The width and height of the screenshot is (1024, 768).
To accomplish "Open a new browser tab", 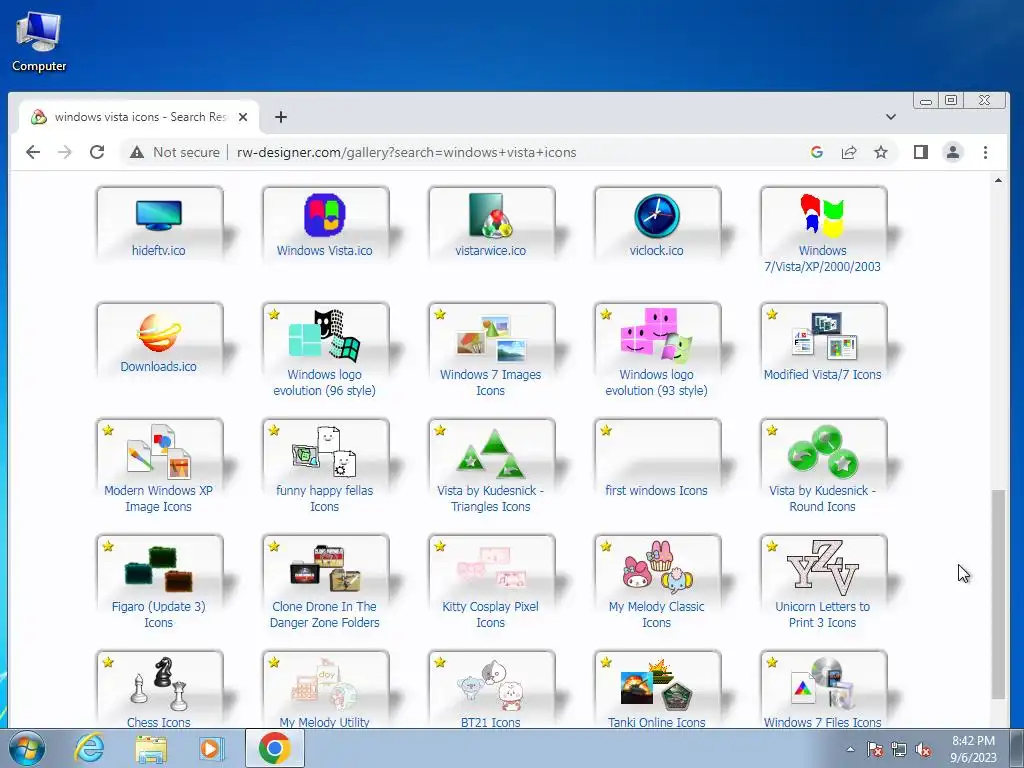I will click(281, 117).
